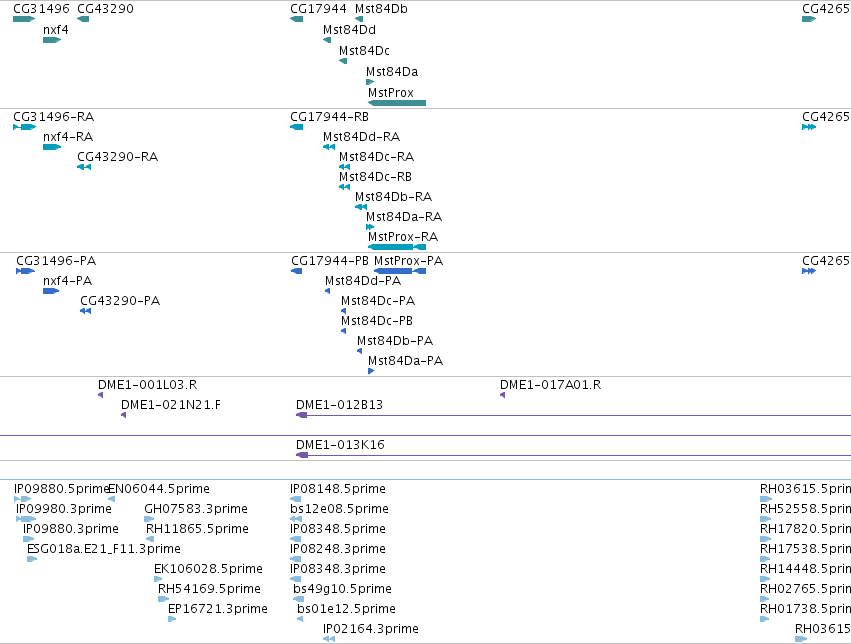
Task: Open the nxf4-PA protein feature
Action: click(x=51, y=291)
